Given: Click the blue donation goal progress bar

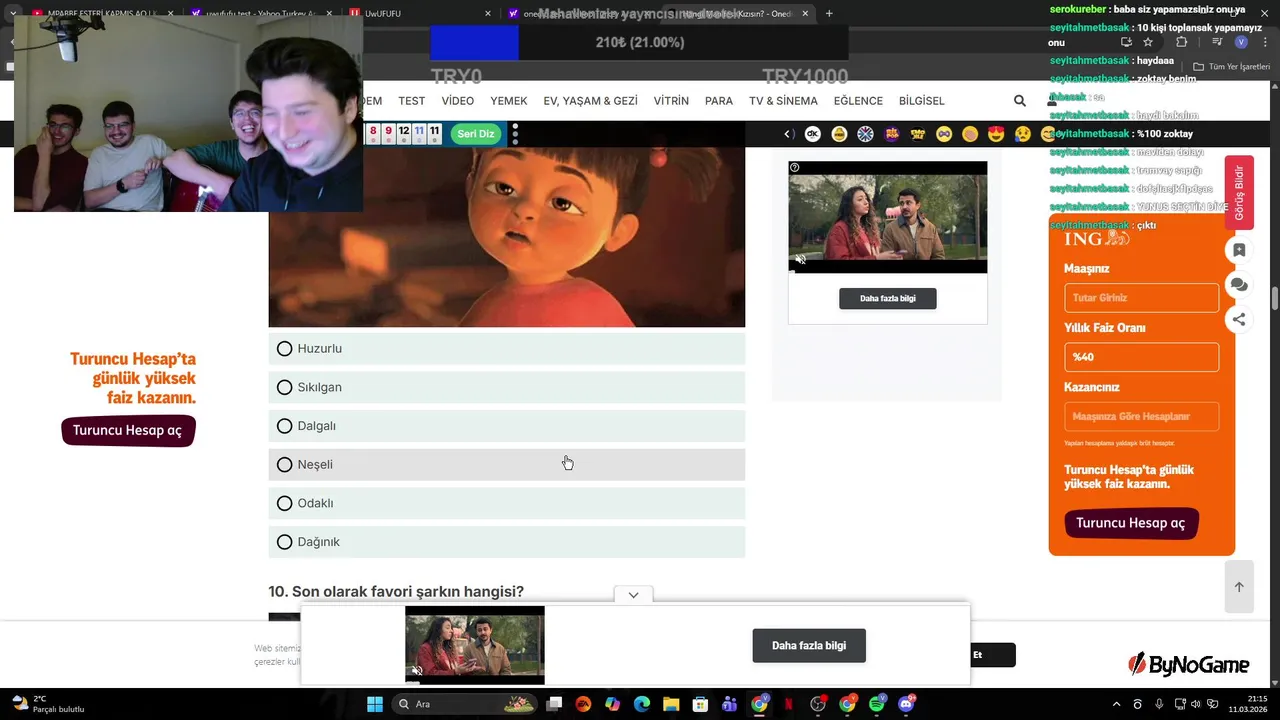Looking at the screenshot, I should point(474,43).
